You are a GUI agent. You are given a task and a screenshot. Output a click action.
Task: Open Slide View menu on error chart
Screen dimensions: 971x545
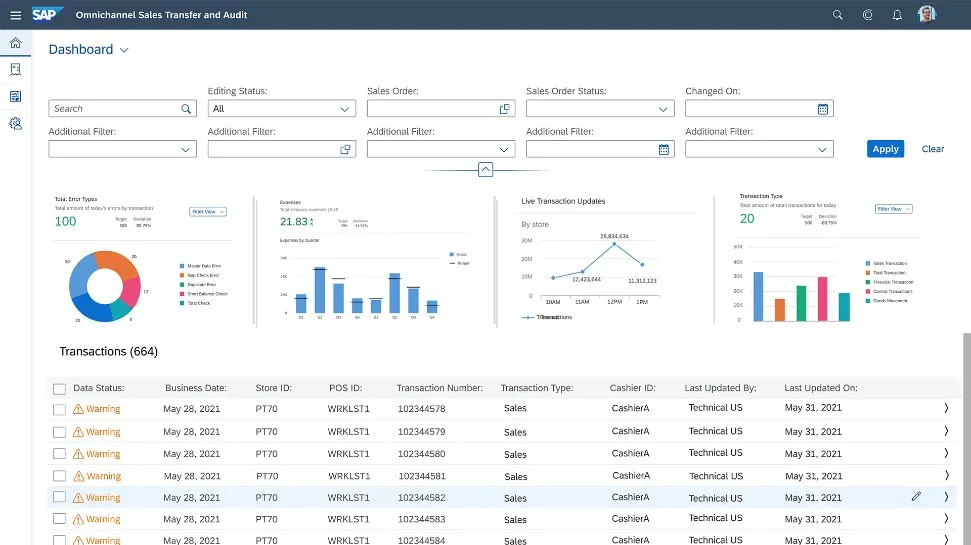208,211
